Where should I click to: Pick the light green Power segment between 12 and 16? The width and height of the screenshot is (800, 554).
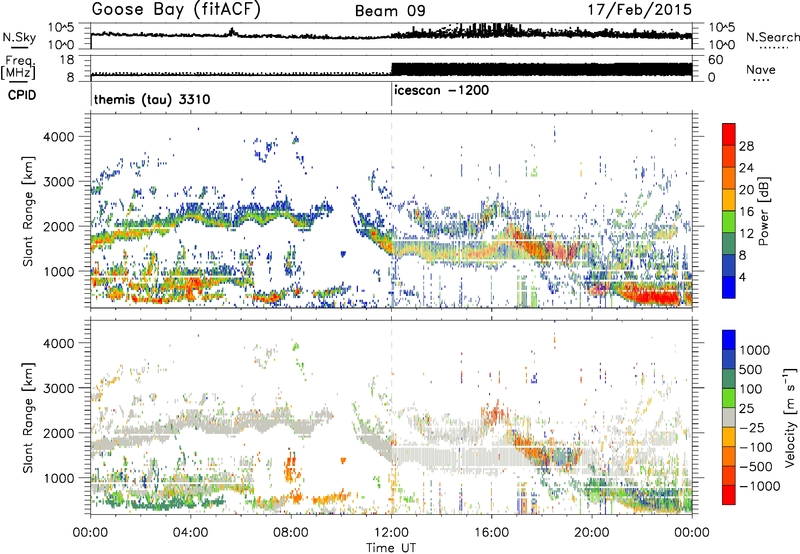pos(729,221)
